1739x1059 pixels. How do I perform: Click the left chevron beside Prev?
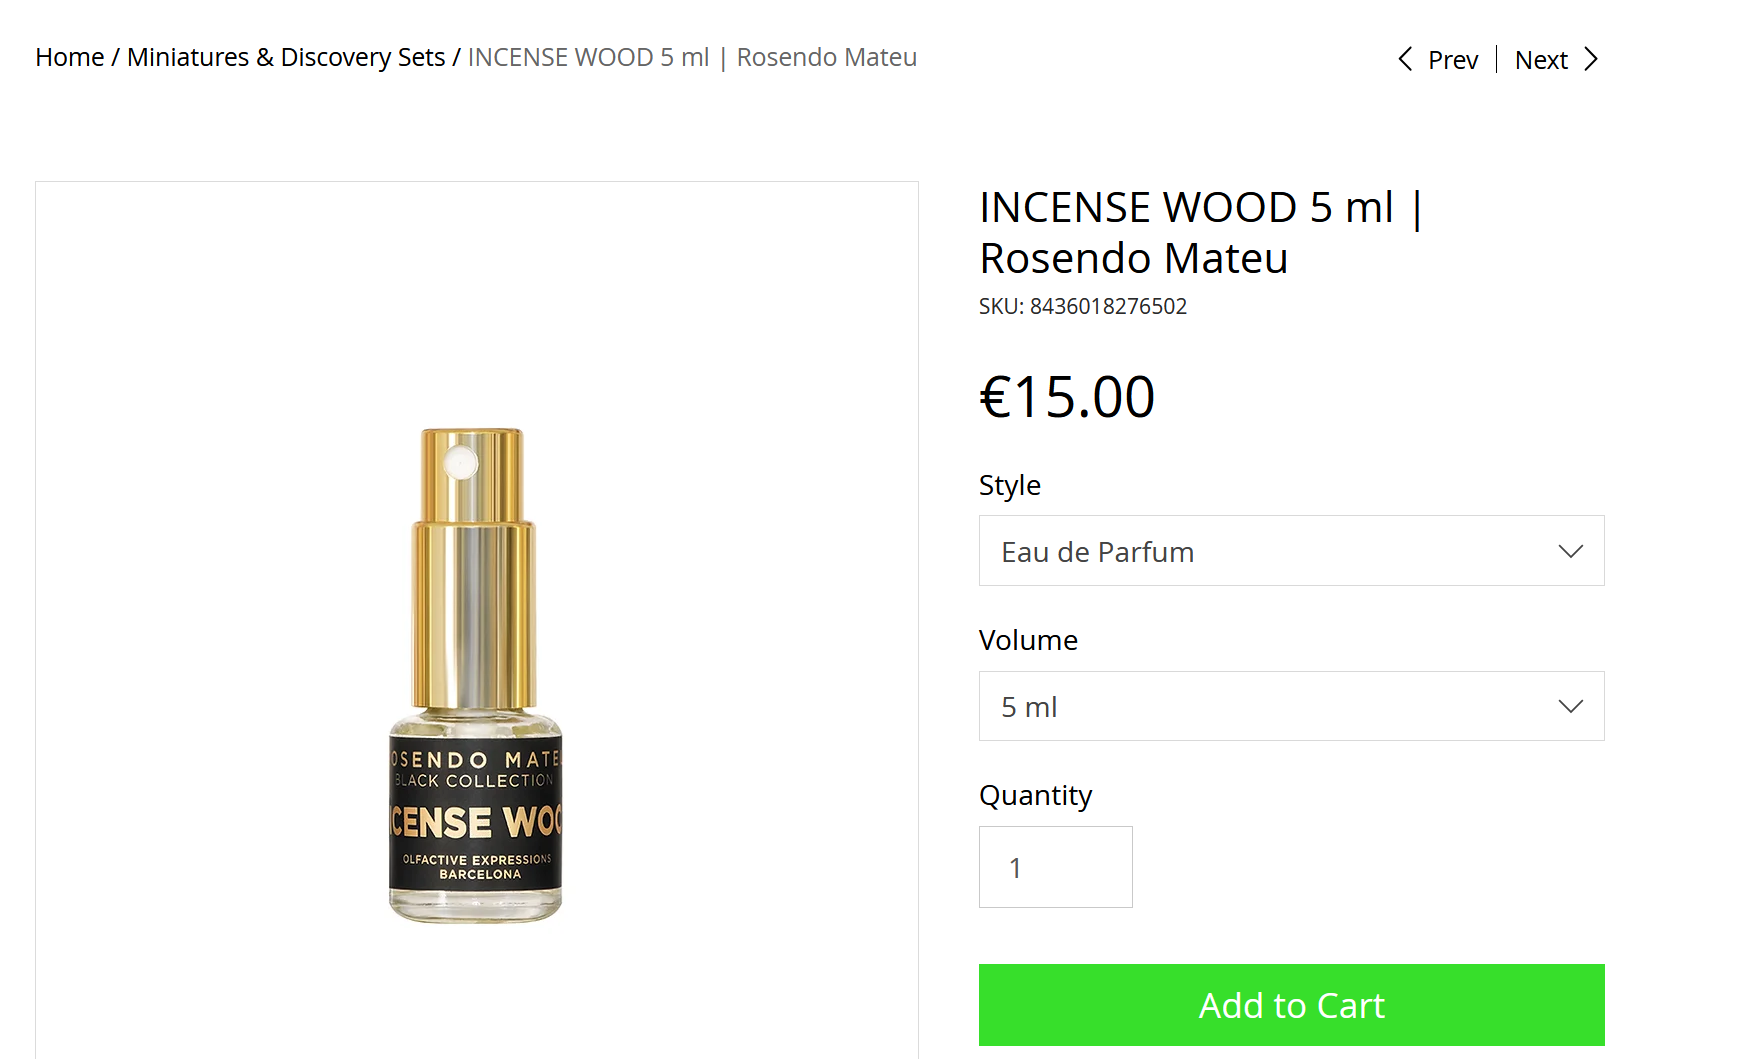tap(1405, 59)
